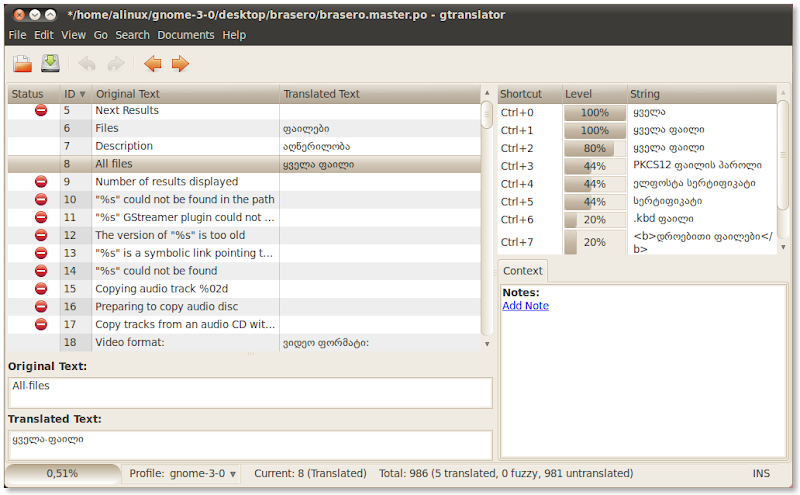Screen dimensions: 800x495
Task: Select the message row "Files"
Action: [x=244, y=128]
